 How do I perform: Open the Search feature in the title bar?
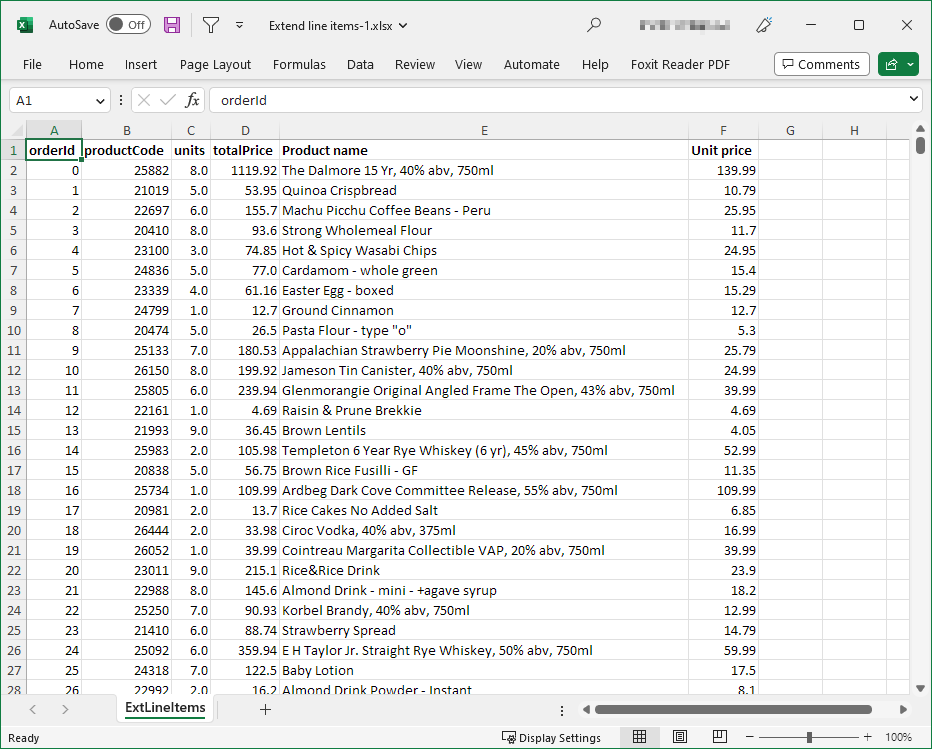(x=594, y=24)
